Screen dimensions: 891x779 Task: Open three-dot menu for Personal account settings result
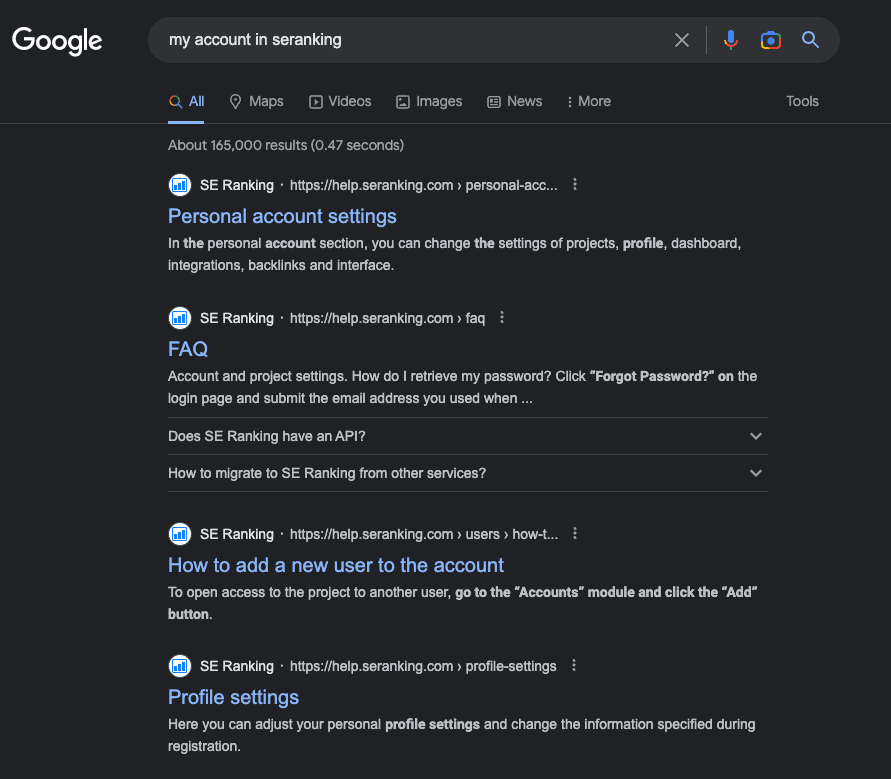575,184
